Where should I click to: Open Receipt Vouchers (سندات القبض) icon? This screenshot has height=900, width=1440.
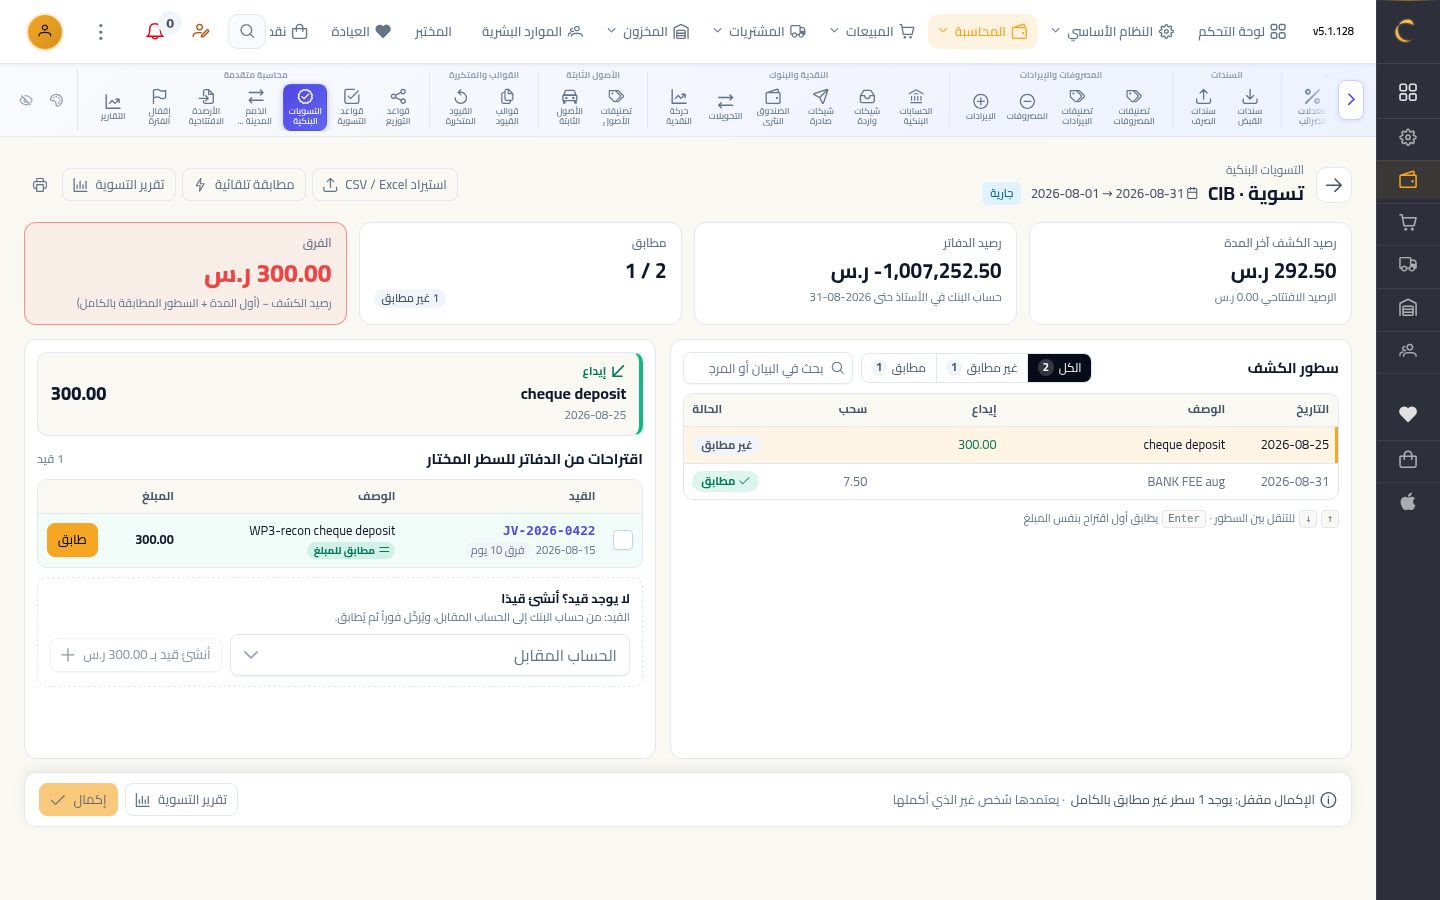click(1250, 107)
